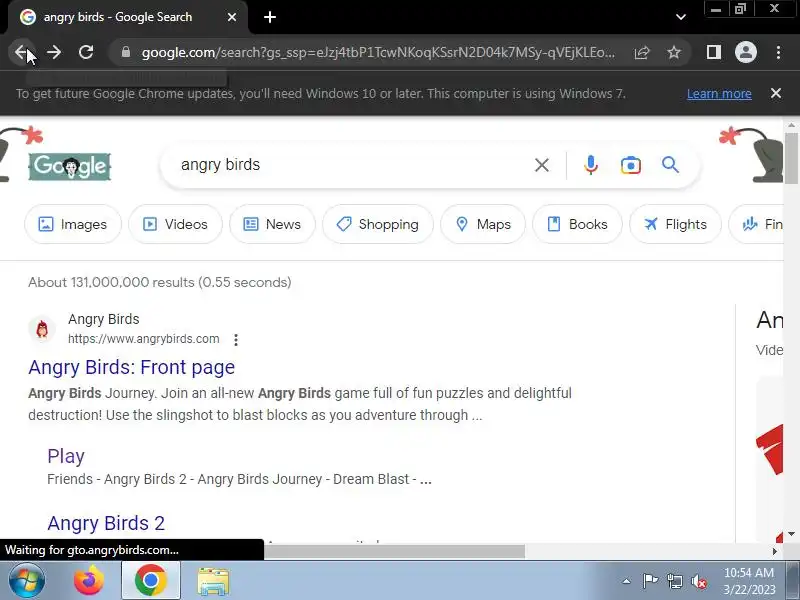Open File Explorer from the taskbar
Screen dimensions: 800x600
pyautogui.click(x=213, y=581)
